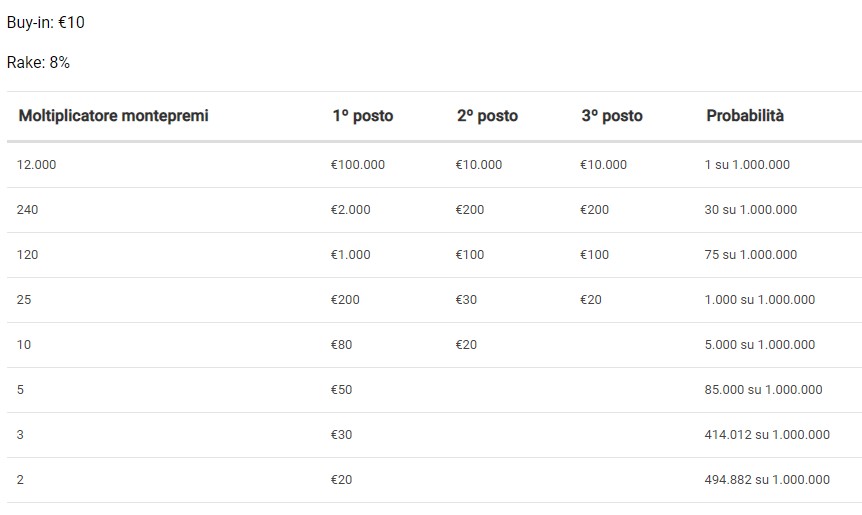This screenshot has height=515, width=862.
Task: Click the 1 su 1.000.000 probability
Action: 747,165
